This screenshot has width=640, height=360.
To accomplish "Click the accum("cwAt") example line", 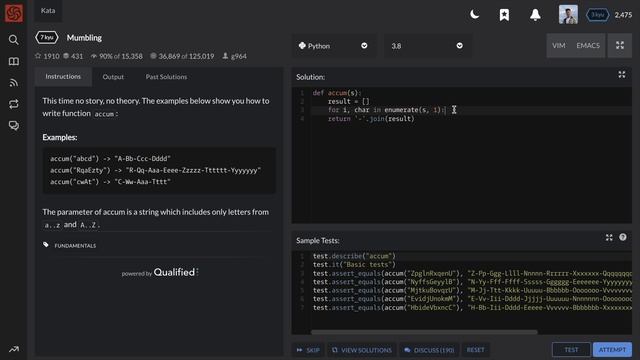I will coord(110,182).
